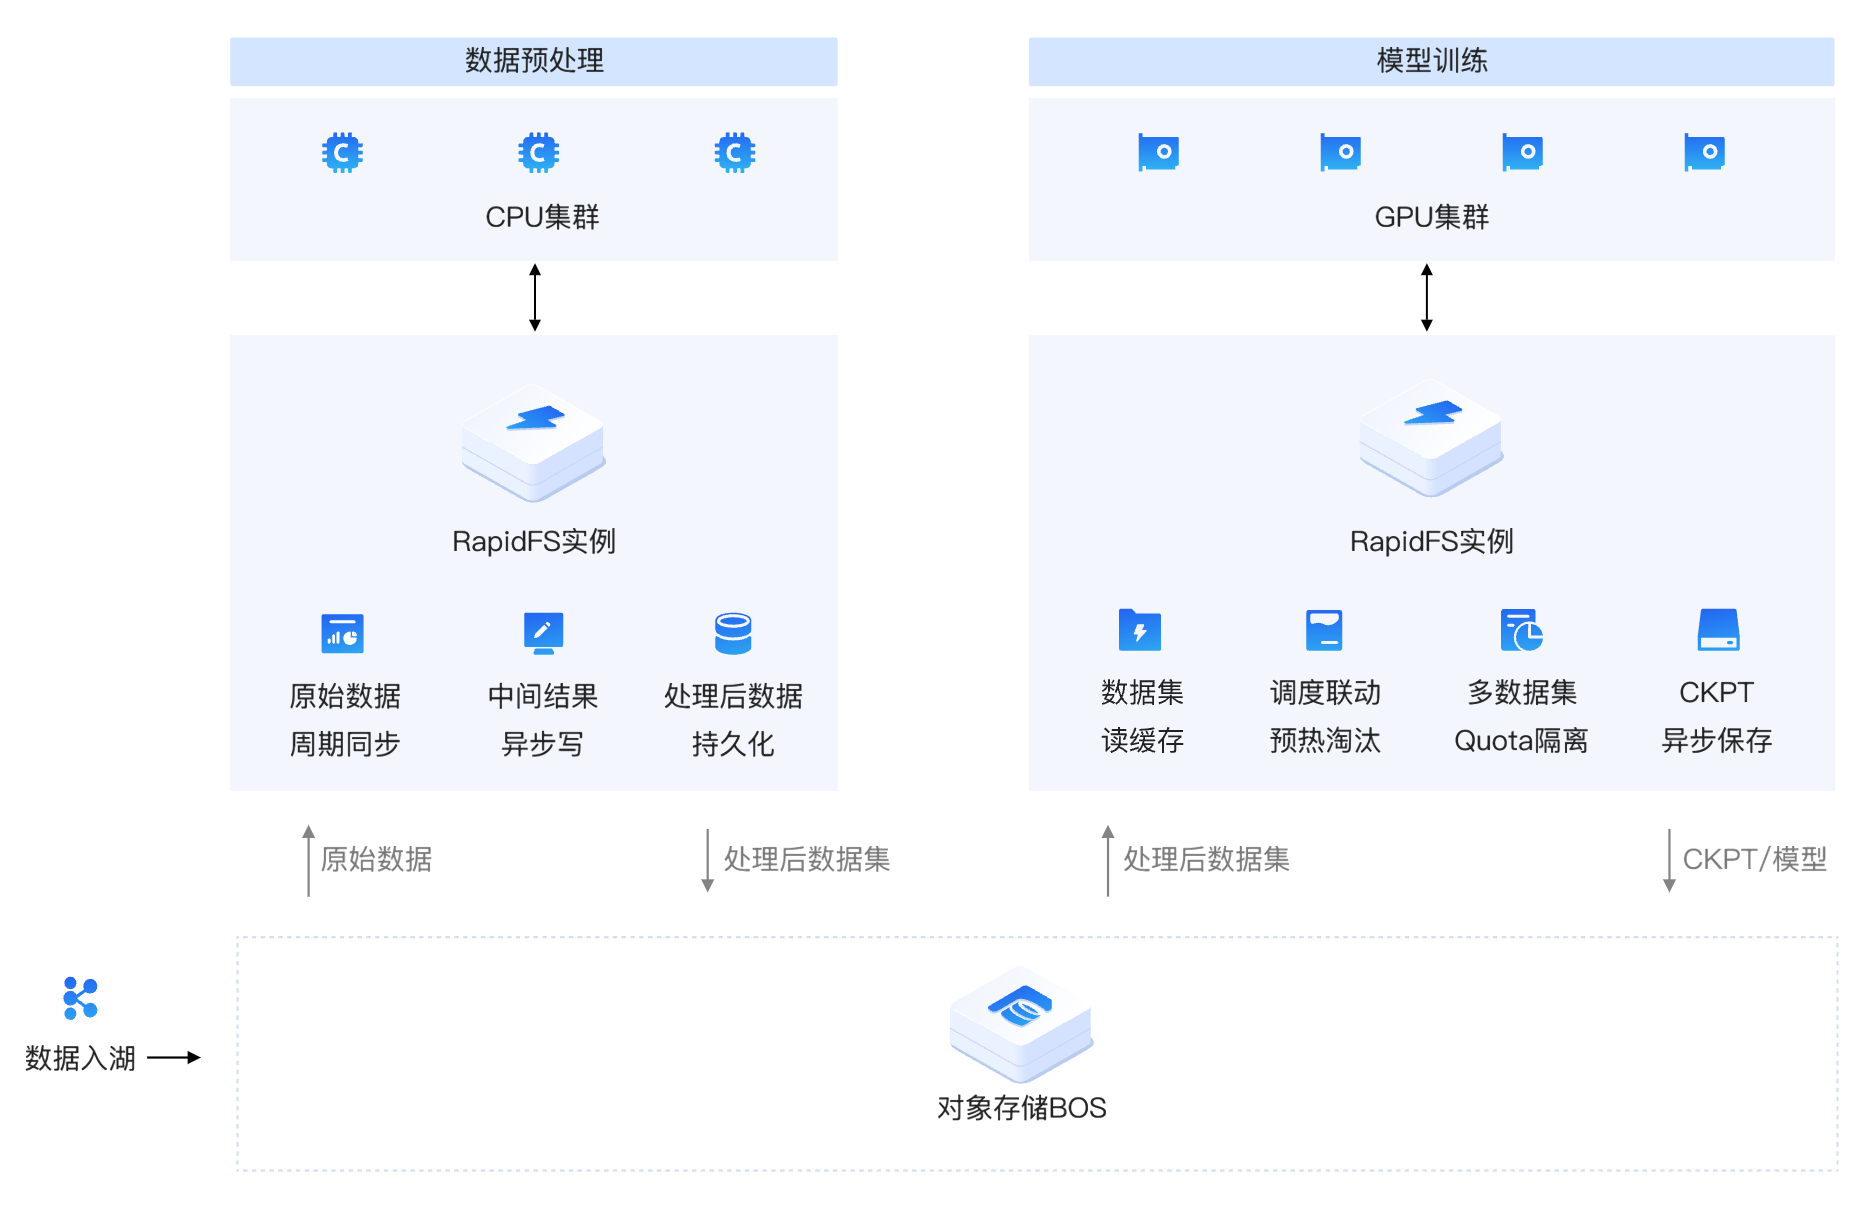Screen dimensions: 1868x1212
Task: Click the 数据集 读缓存 folder icon
Action: coord(1140,630)
